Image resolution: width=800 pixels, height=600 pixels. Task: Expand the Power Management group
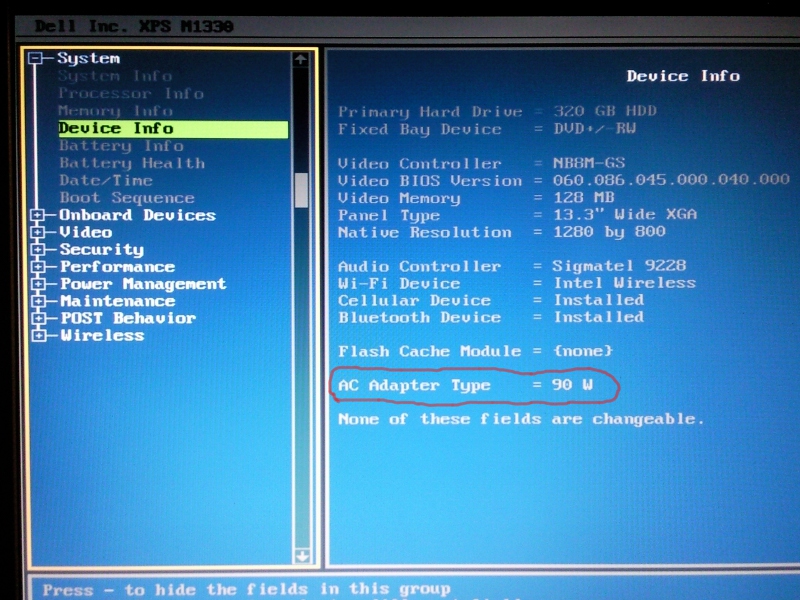[38, 284]
